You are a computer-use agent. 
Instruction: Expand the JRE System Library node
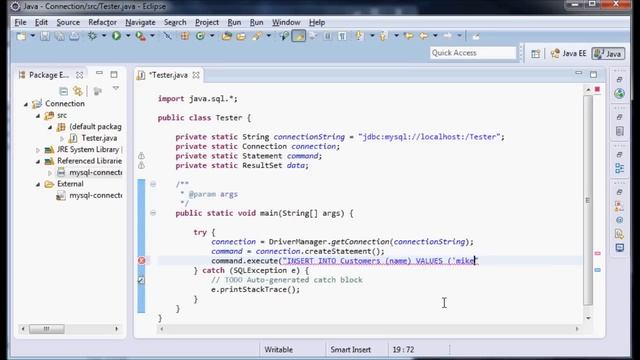(x=38, y=150)
